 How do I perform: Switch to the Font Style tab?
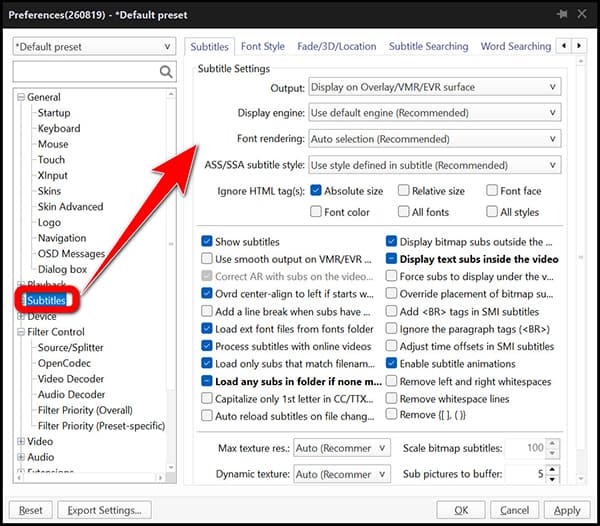(x=262, y=46)
